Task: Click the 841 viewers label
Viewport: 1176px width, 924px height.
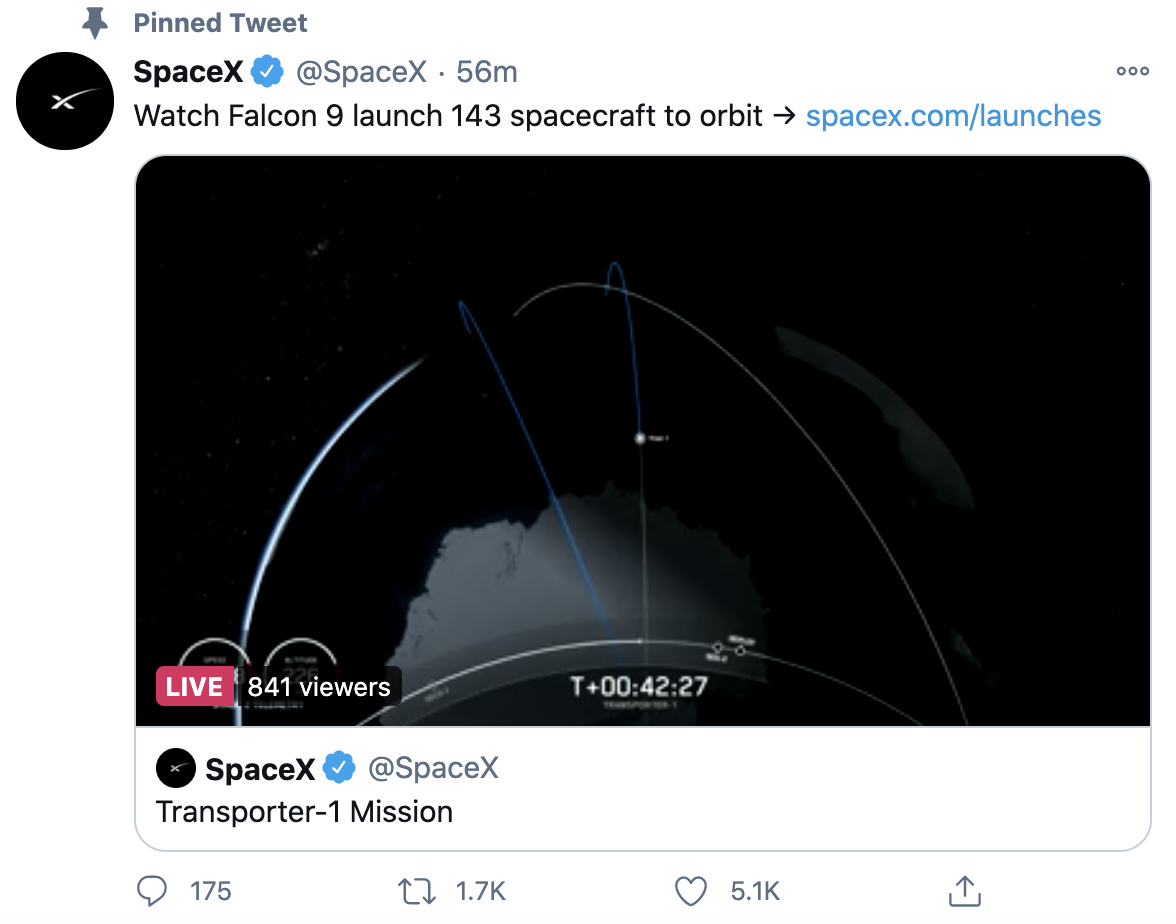Action: pos(318,687)
